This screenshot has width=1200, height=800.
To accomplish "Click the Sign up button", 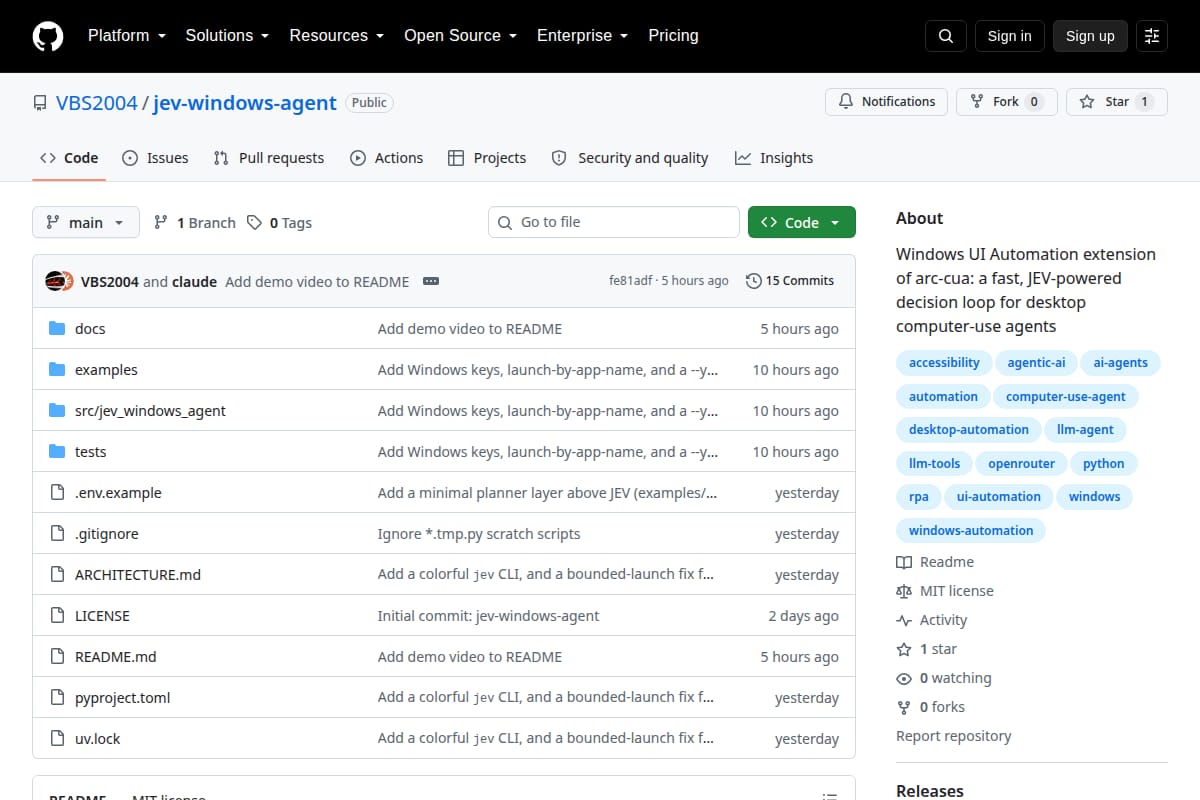I will point(1090,36).
